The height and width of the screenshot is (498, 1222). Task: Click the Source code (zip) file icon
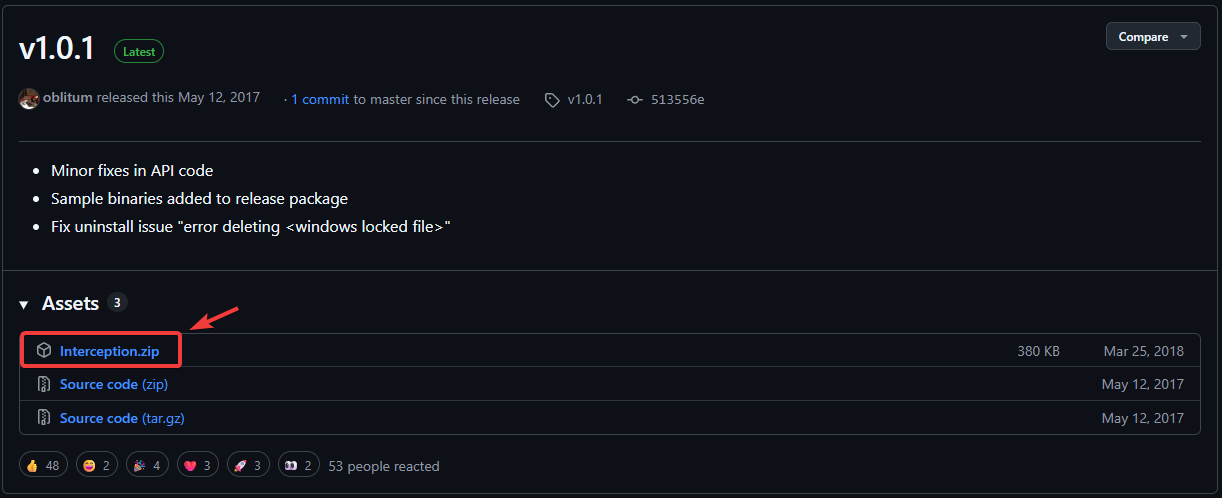point(44,385)
